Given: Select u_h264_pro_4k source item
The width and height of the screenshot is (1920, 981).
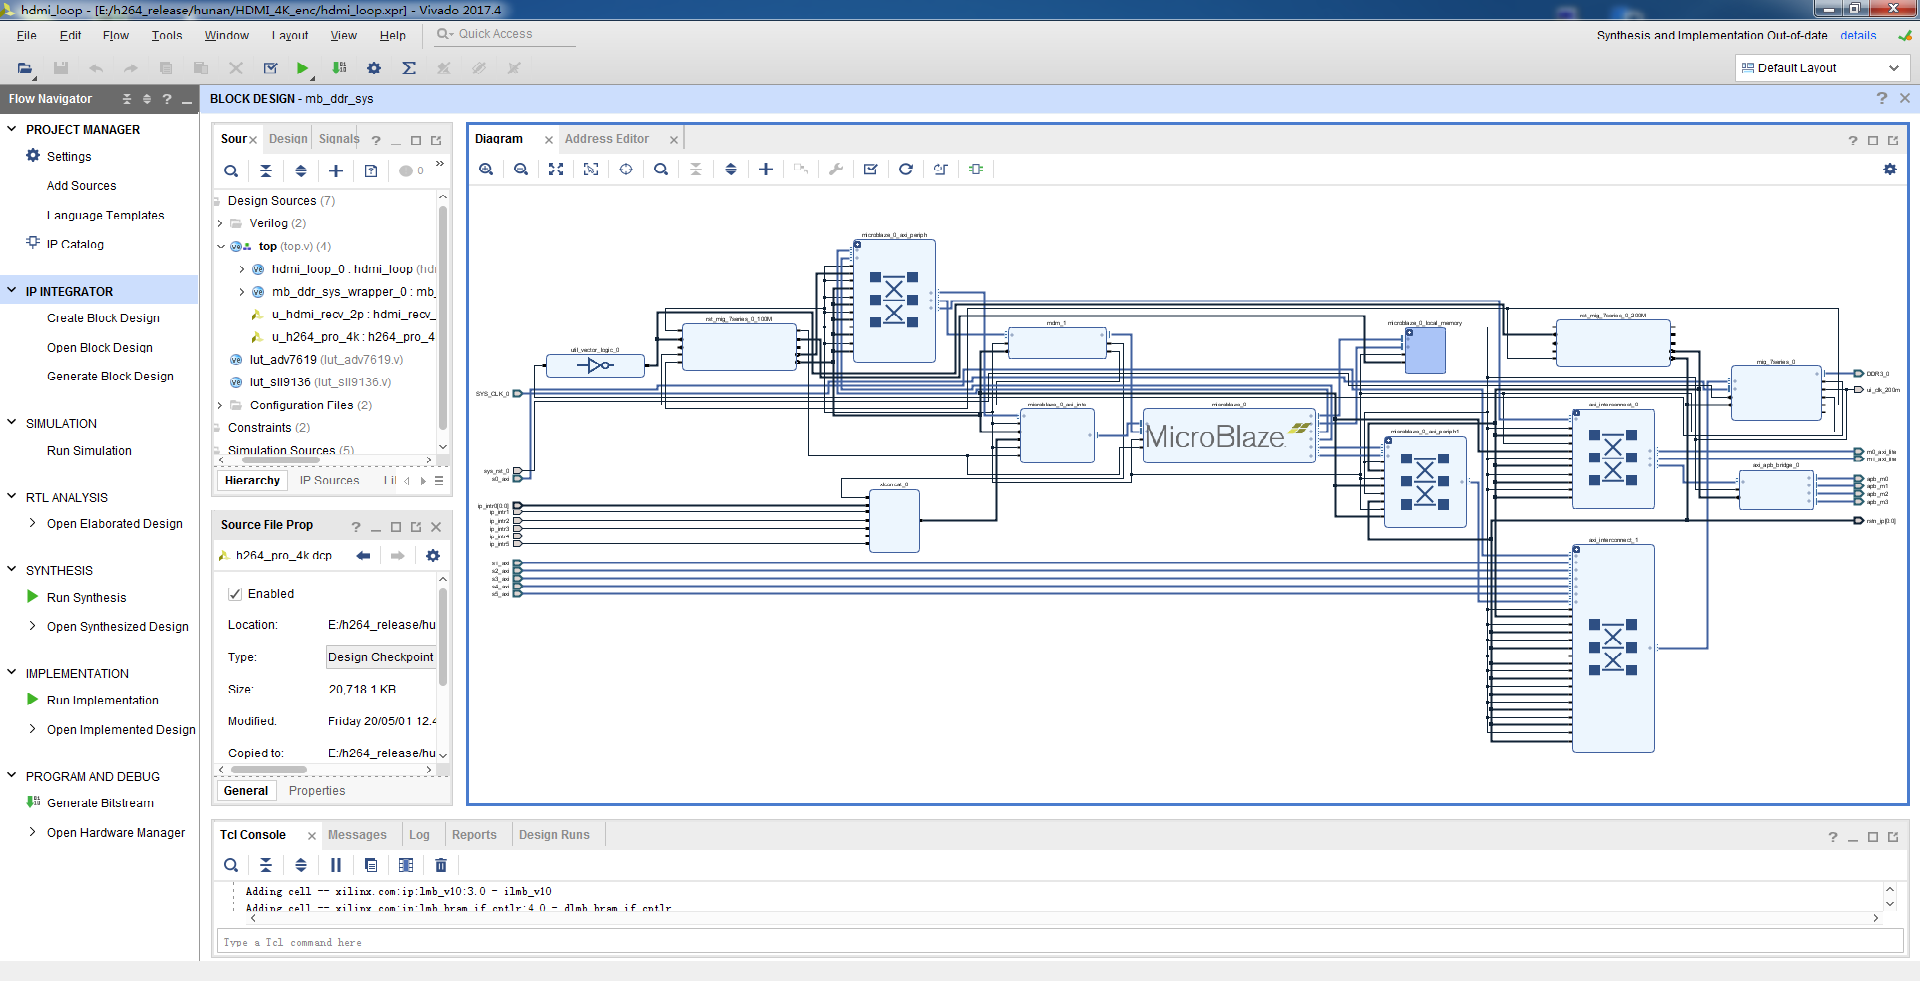Looking at the screenshot, I should pos(353,337).
